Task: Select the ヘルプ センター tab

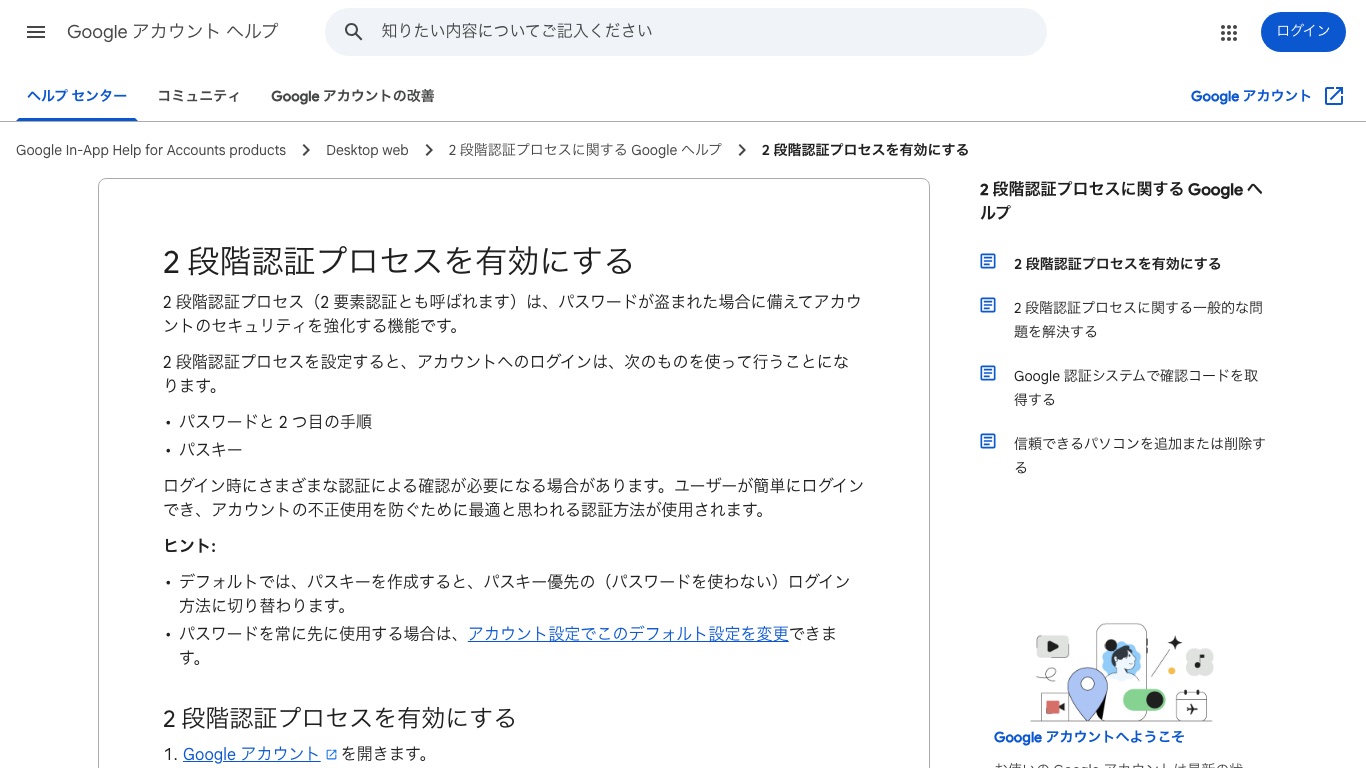Action: pyautogui.click(x=77, y=96)
